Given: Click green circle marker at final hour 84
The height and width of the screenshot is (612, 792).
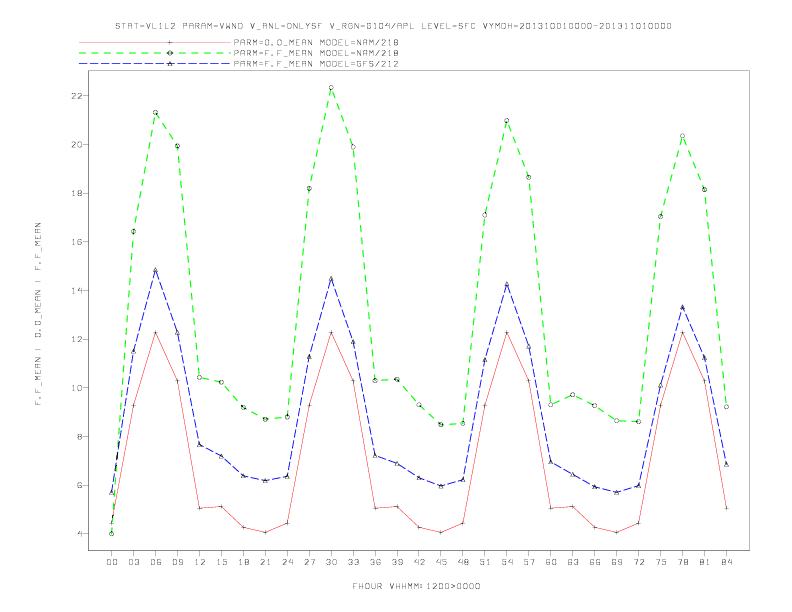Looking at the screenshot, I should [x=726, y=407].
